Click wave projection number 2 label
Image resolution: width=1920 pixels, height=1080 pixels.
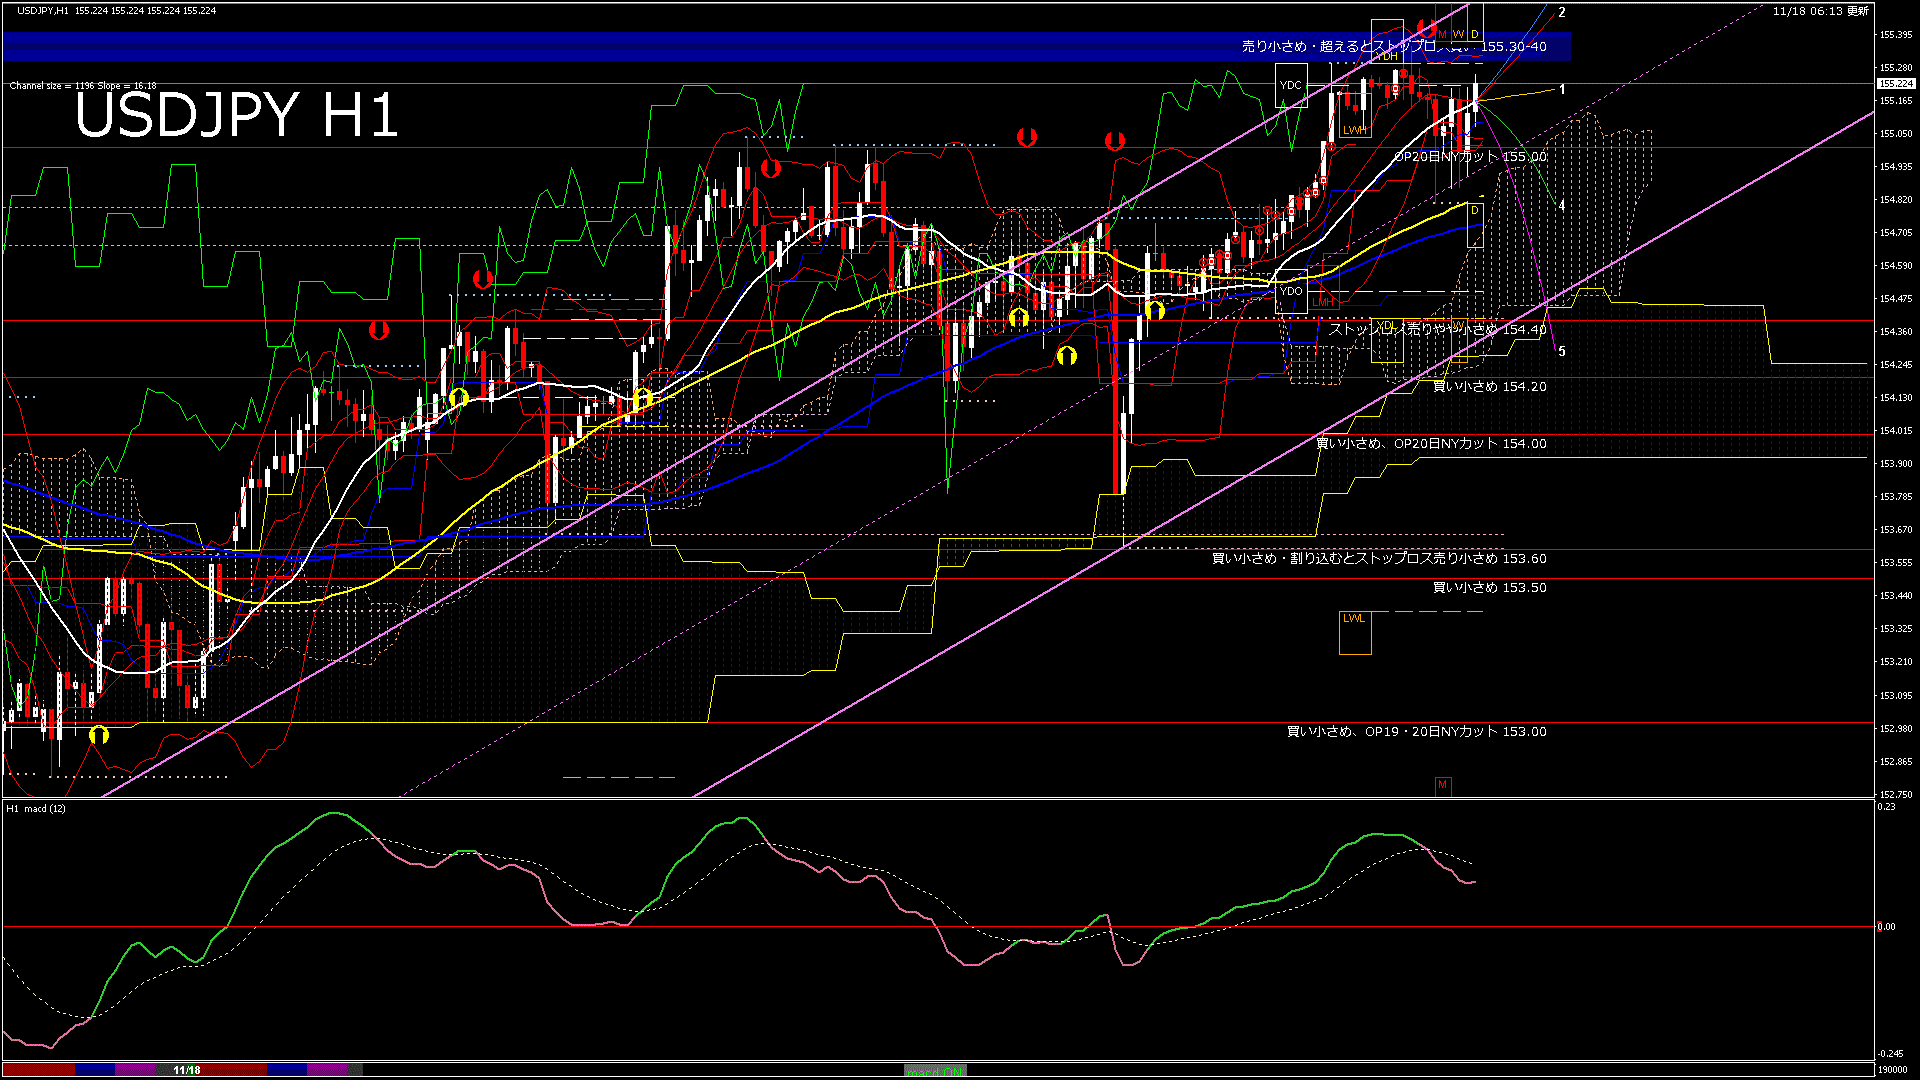point(1562,13)
